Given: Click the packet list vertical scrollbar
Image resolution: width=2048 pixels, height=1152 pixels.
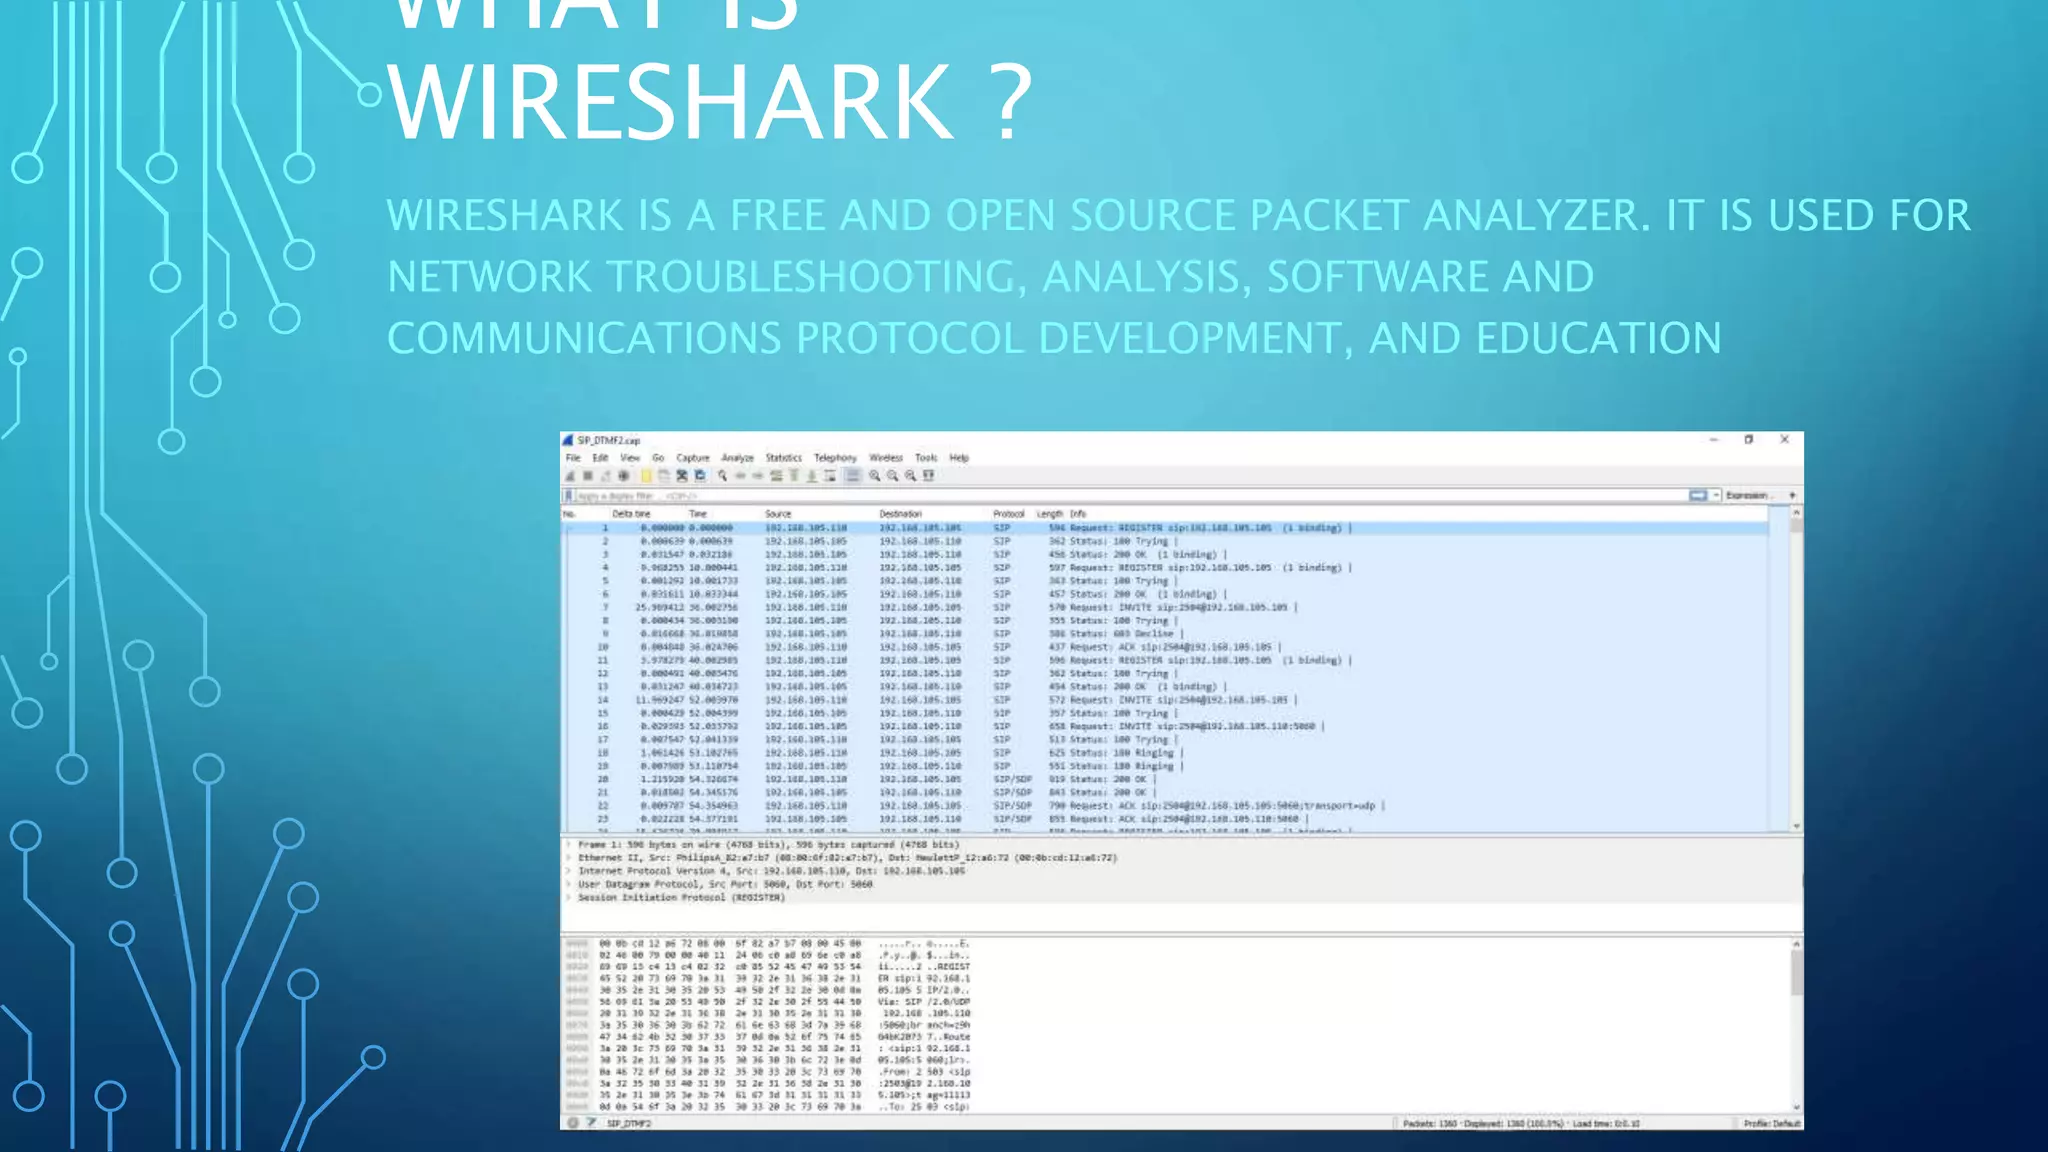Looking at the screenshot, I should point(1796,670).
